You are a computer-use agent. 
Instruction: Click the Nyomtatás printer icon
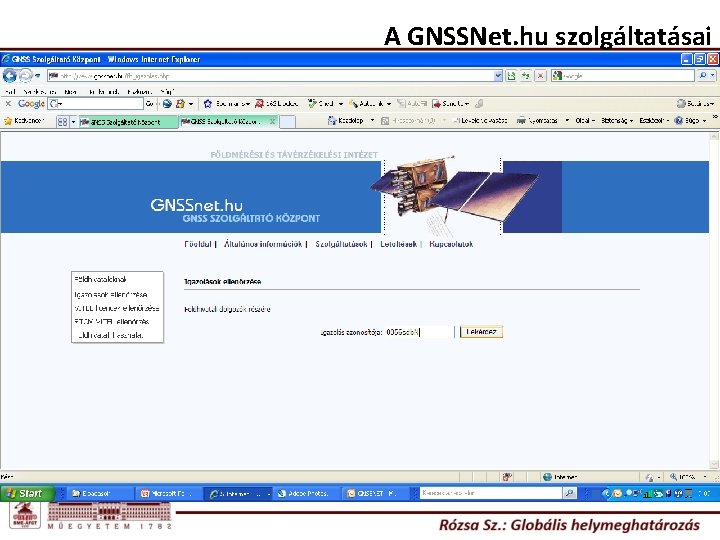click(521, 121)
